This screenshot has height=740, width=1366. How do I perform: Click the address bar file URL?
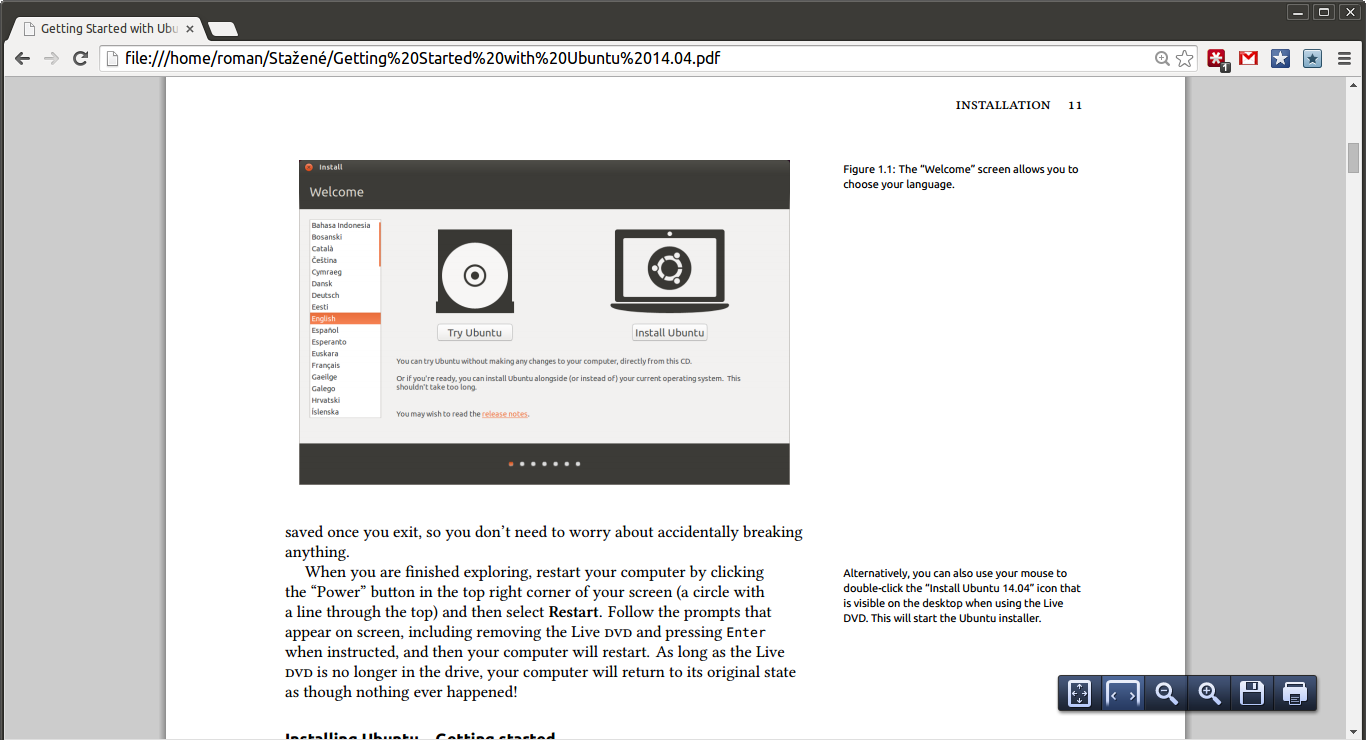click(422, 59)
